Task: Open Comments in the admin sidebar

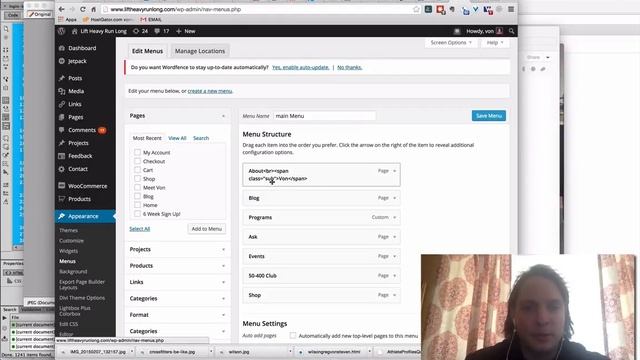Action: [82, 130]
